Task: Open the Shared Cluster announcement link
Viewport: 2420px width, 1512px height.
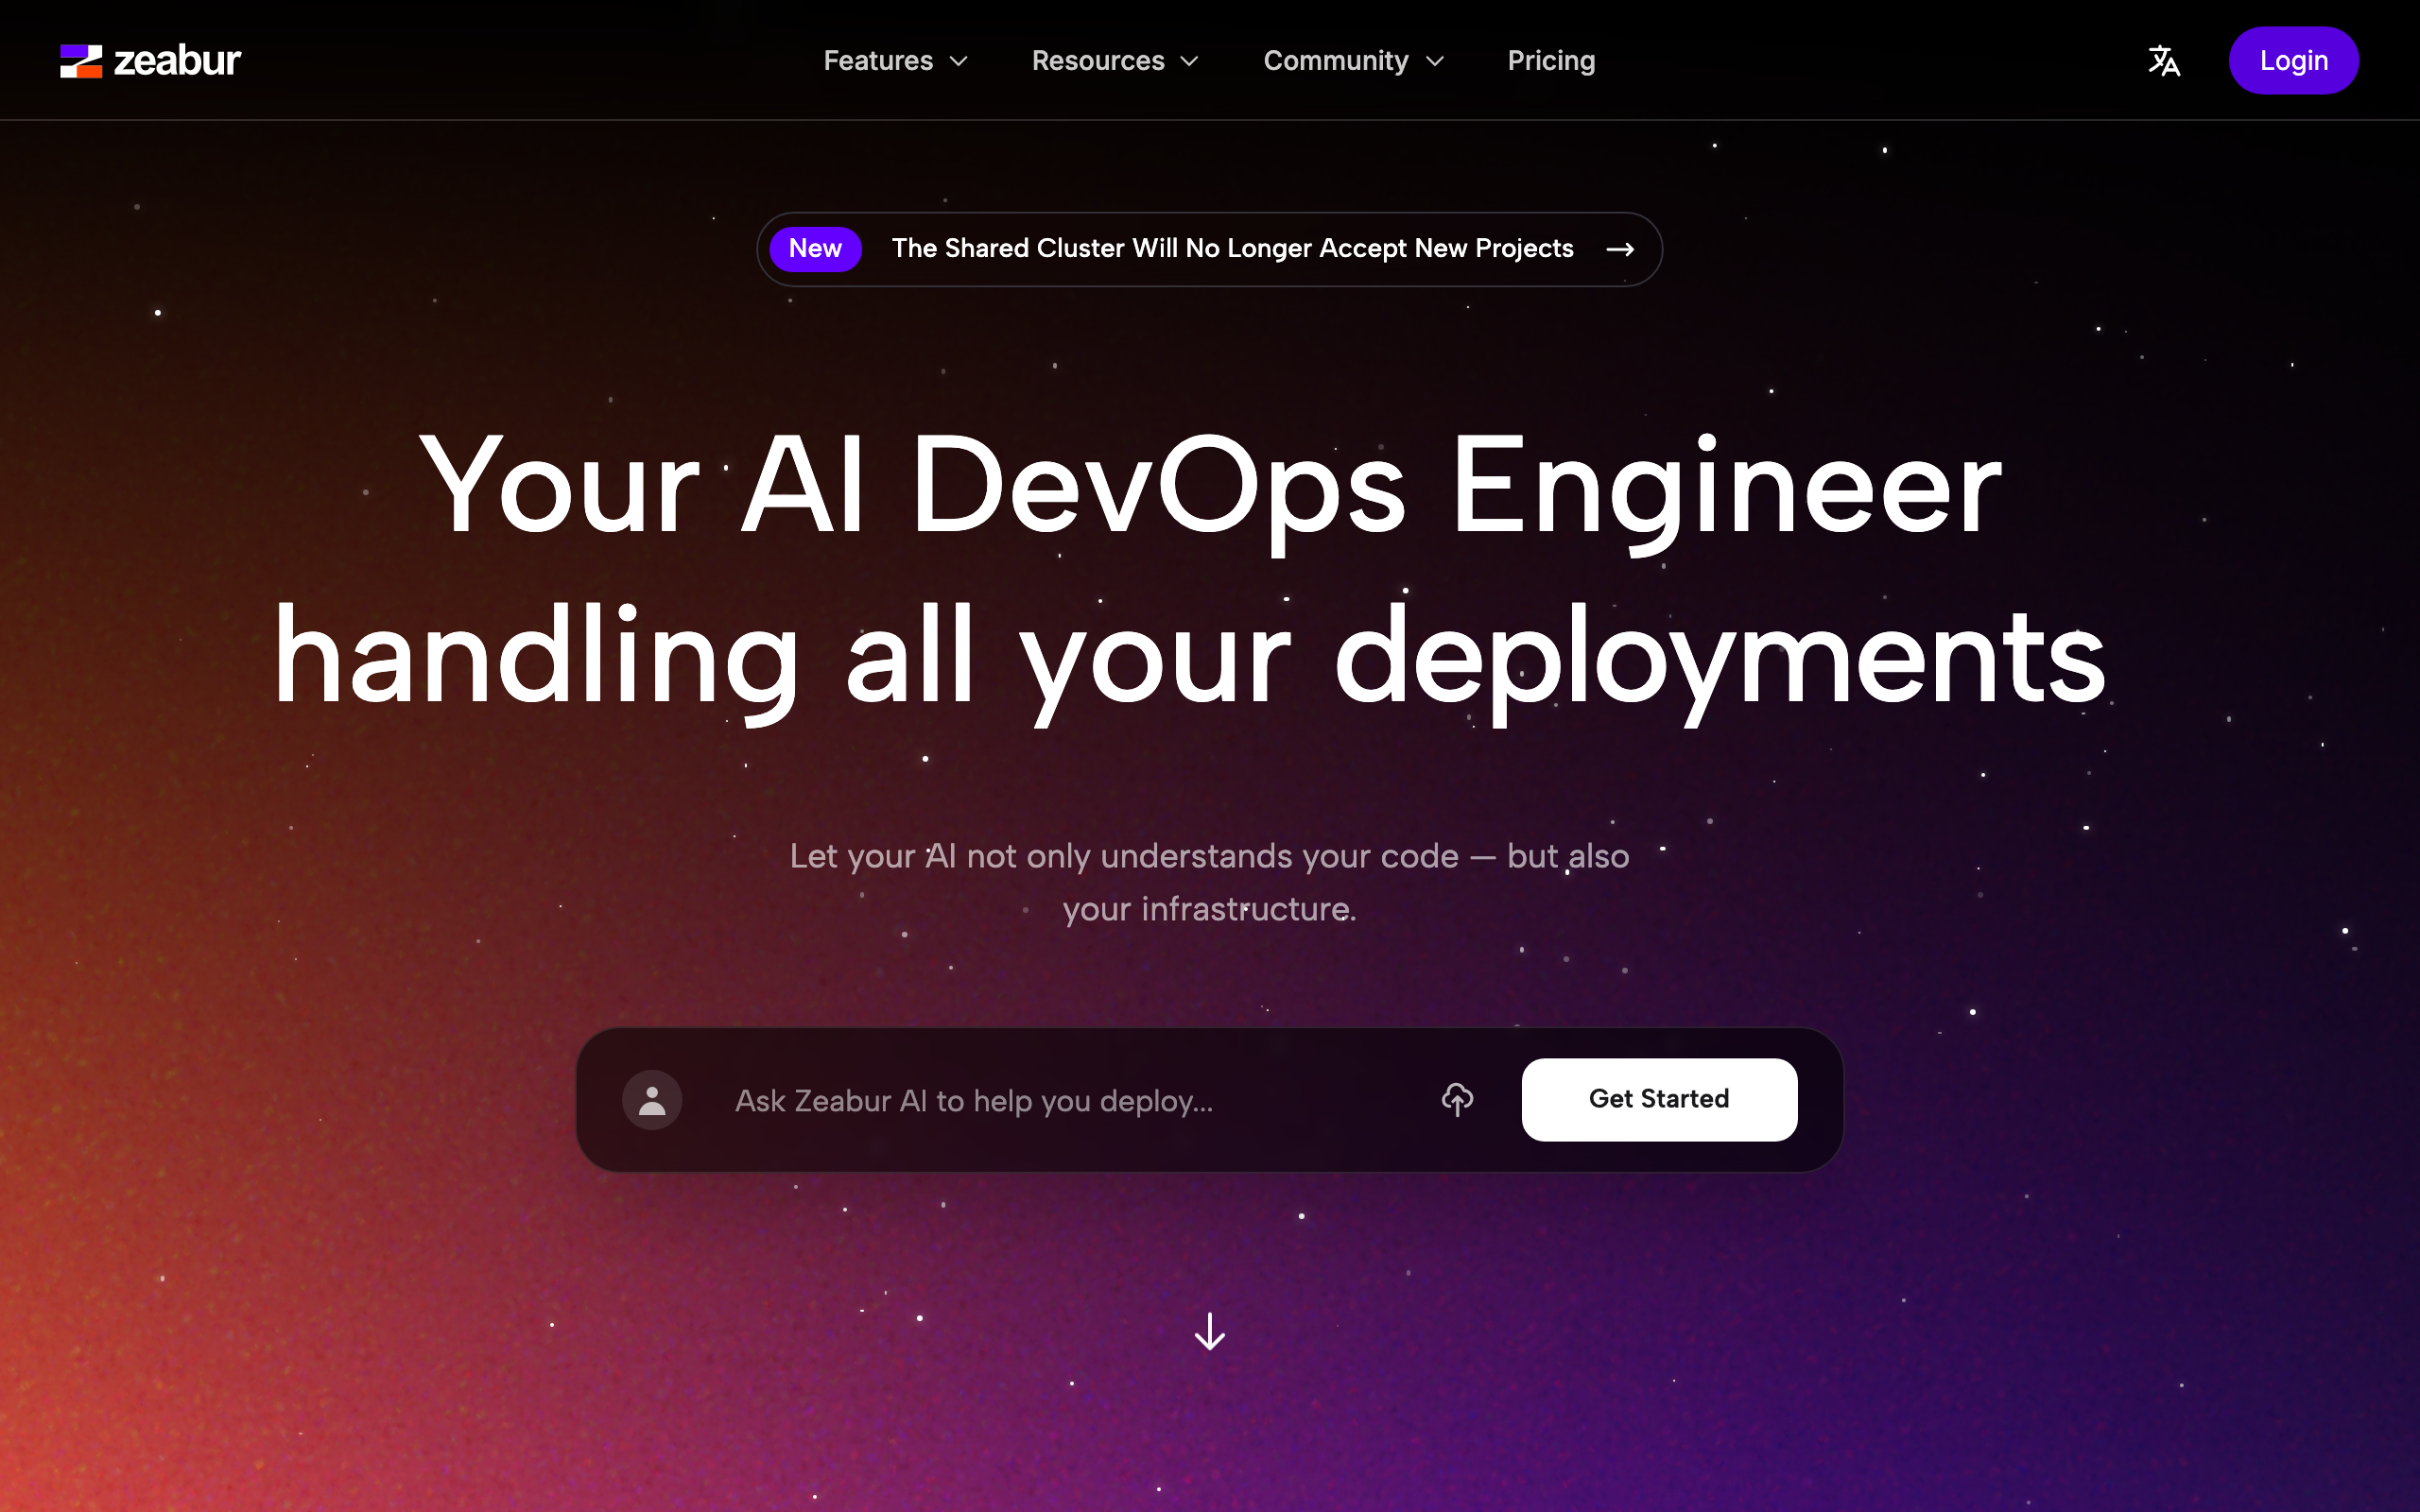Action: (x=1232, y=249)
